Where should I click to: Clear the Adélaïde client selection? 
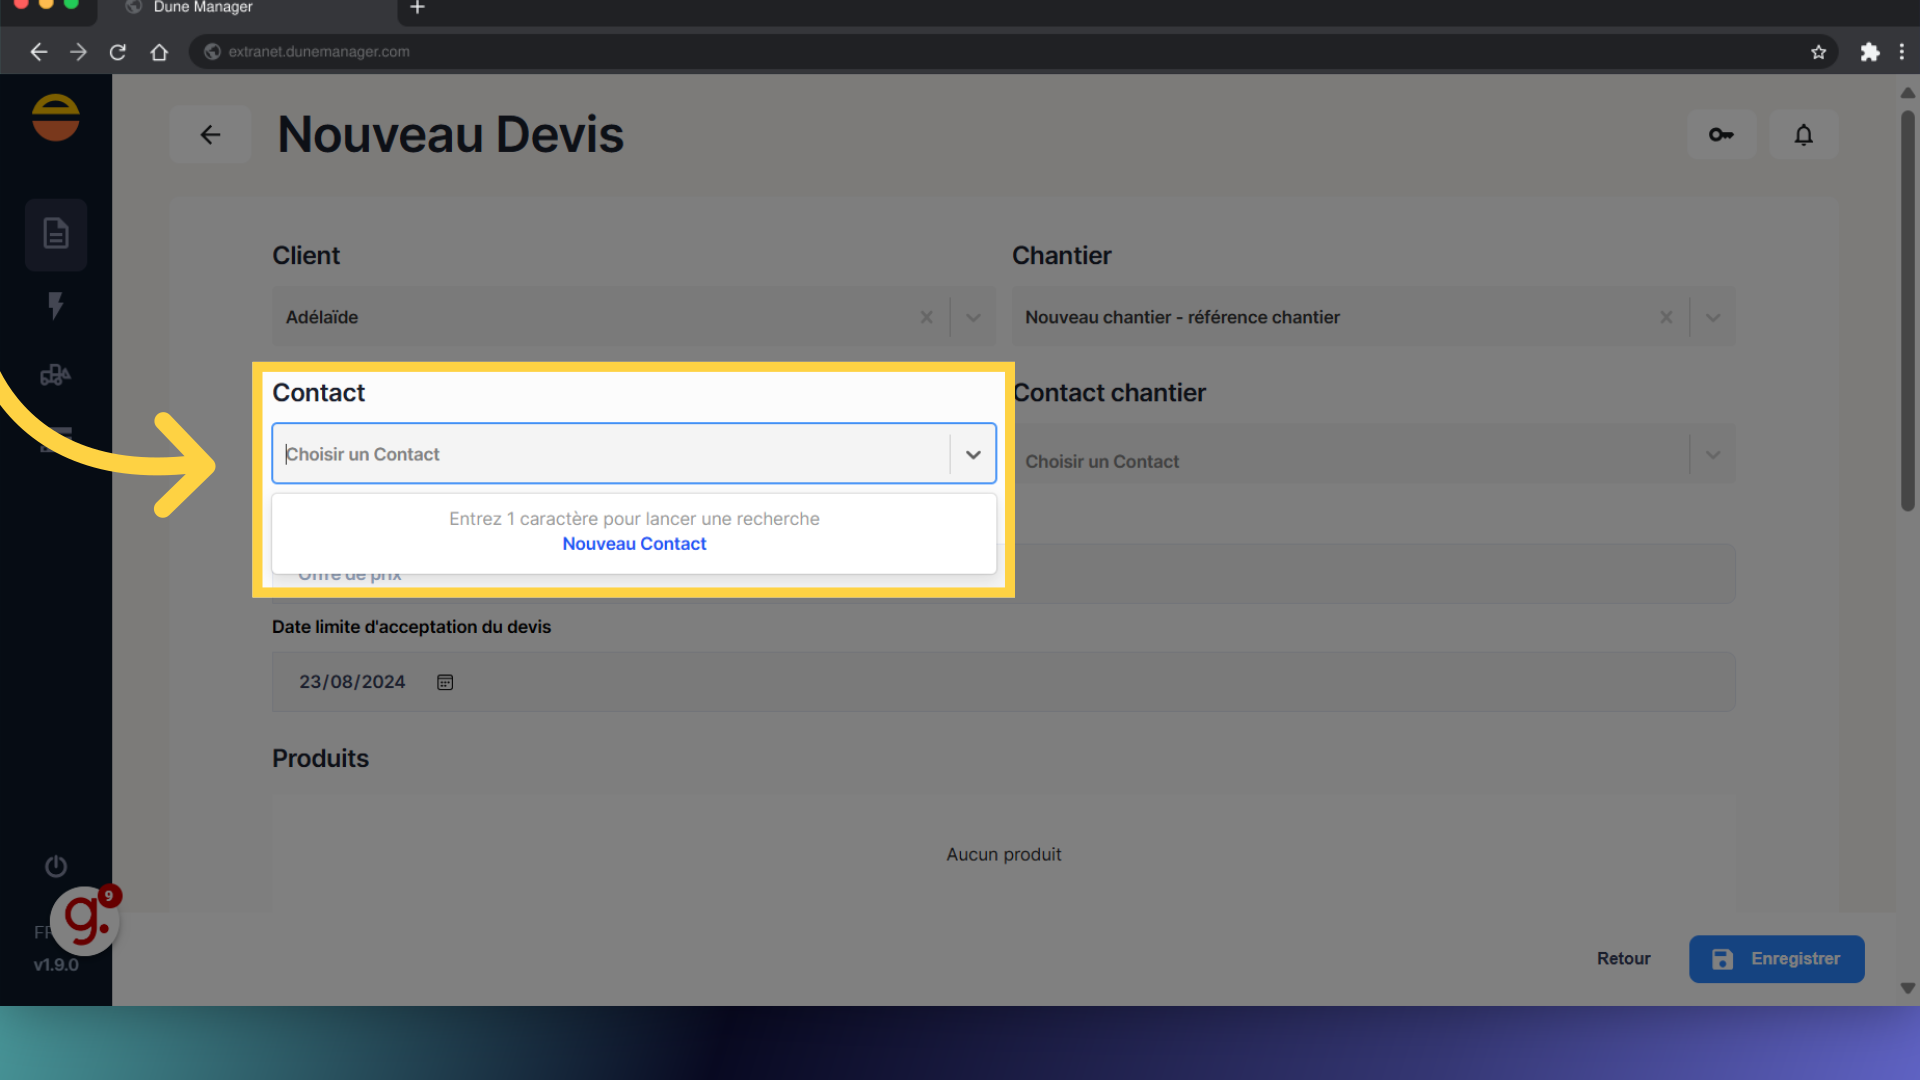coord(926,317)
